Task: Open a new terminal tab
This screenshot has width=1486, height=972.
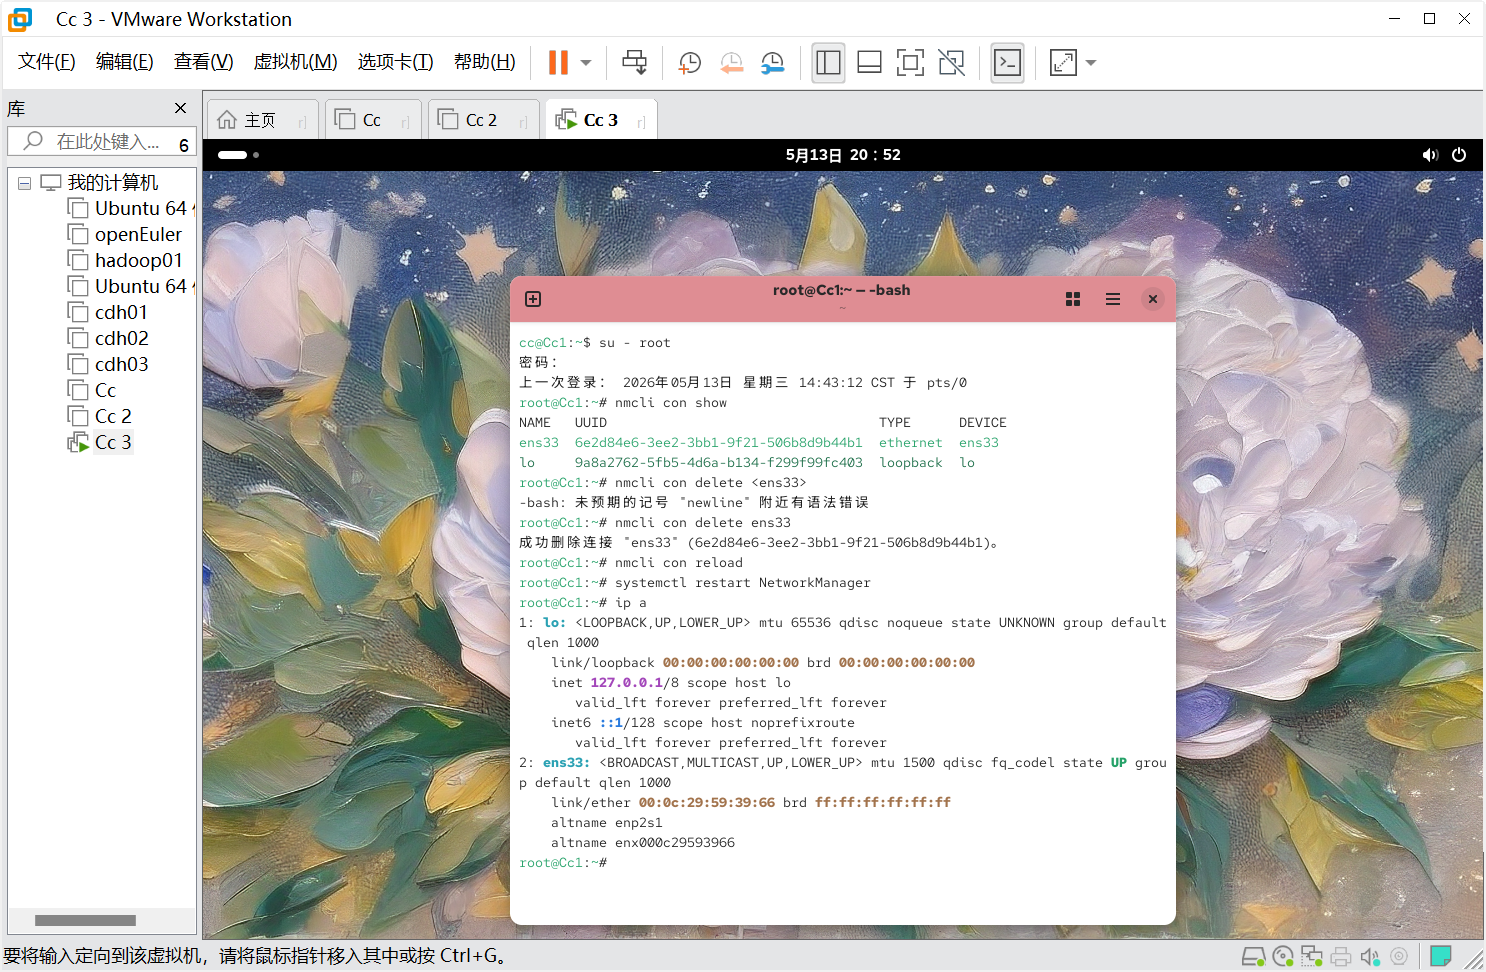Action: click(x=533, y=299)
